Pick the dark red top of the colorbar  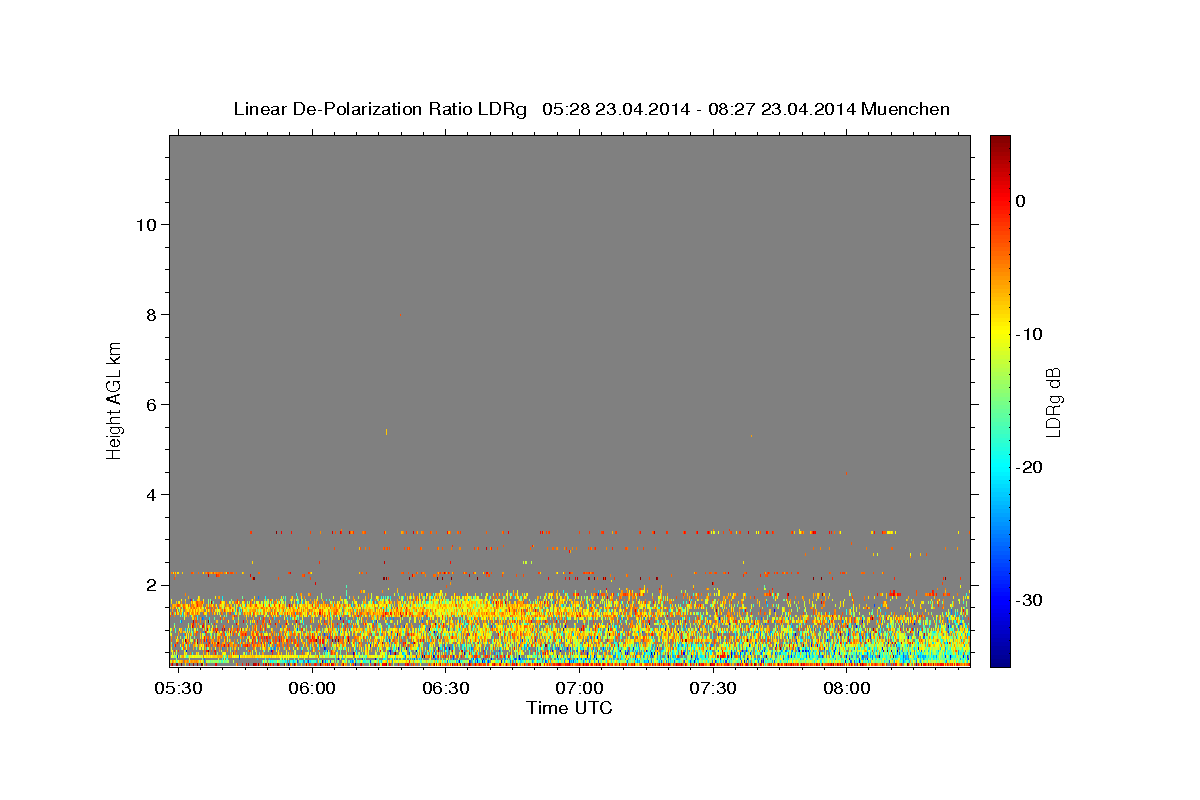[1000, 143]
